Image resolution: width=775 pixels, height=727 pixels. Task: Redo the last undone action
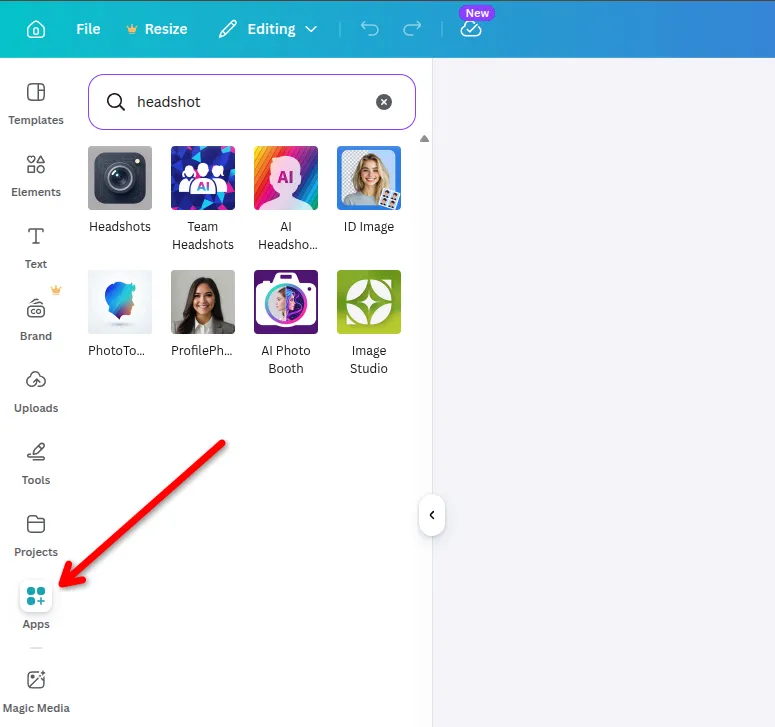412,29
